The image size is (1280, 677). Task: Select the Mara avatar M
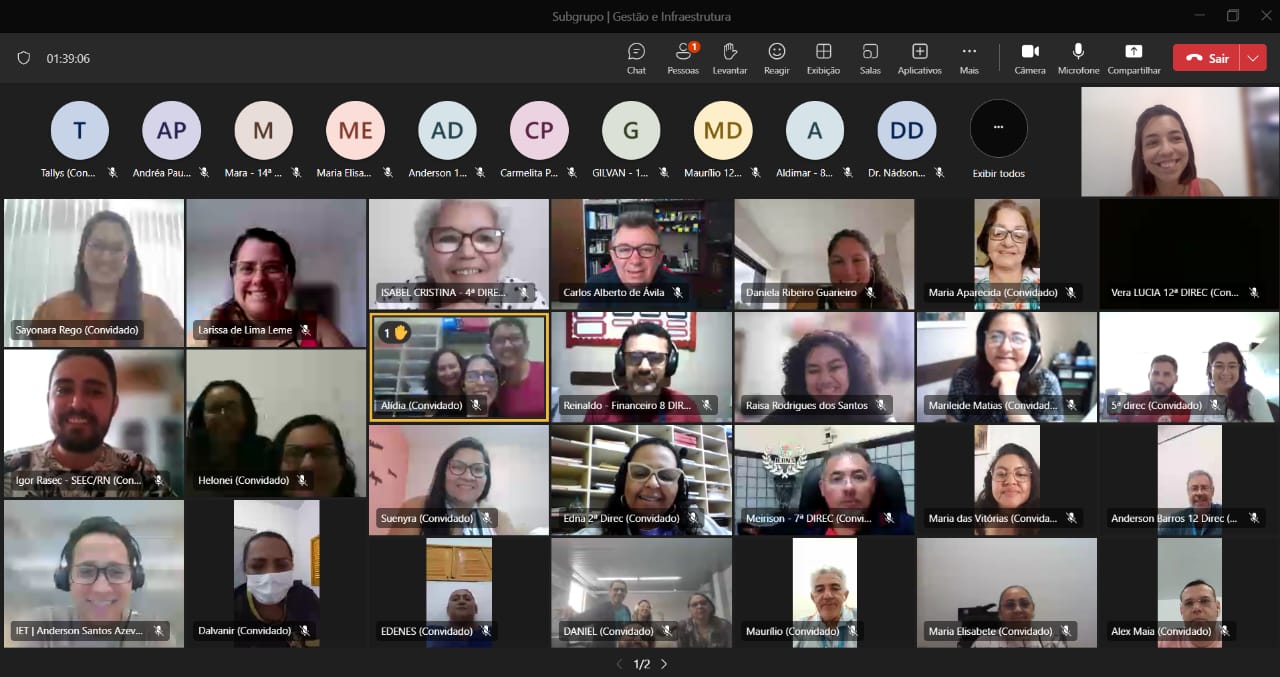(263, 130)
